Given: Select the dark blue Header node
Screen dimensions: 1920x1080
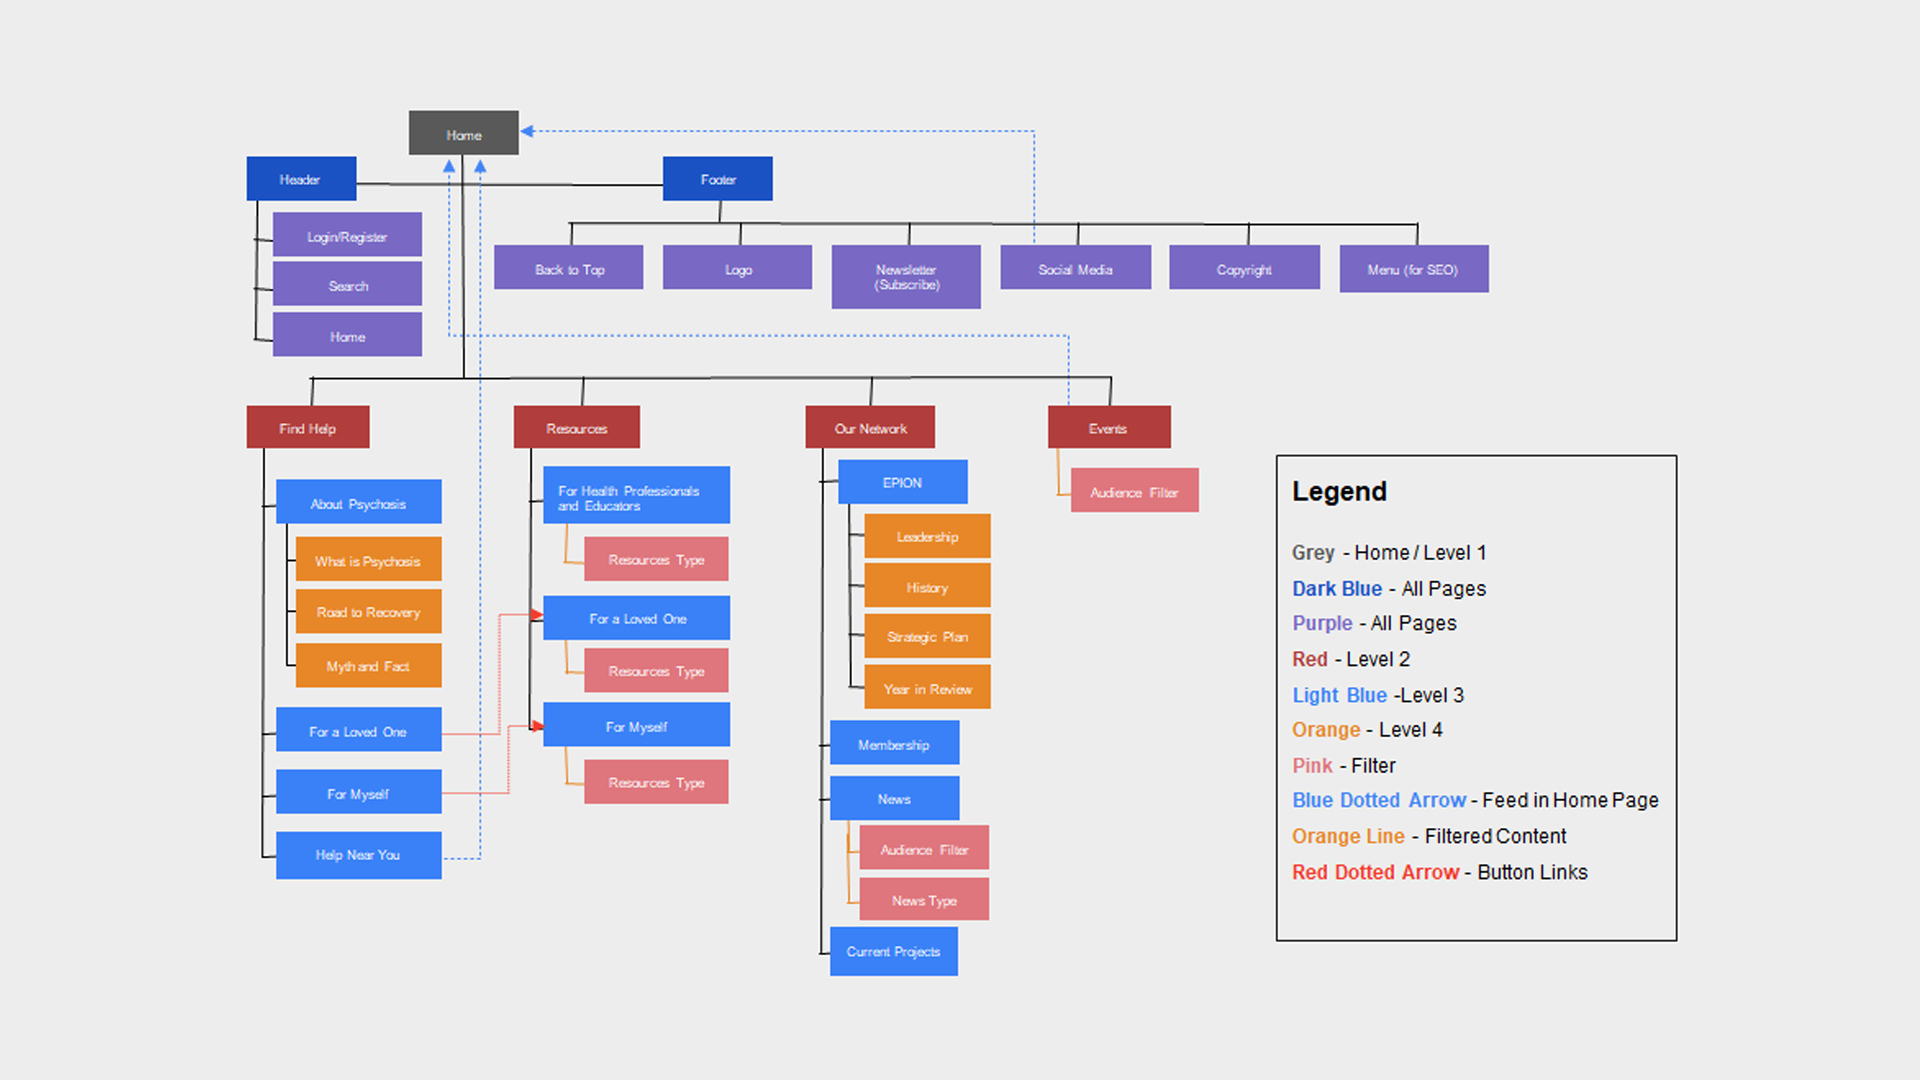Looking at the screenshot, I should (301, 179).
